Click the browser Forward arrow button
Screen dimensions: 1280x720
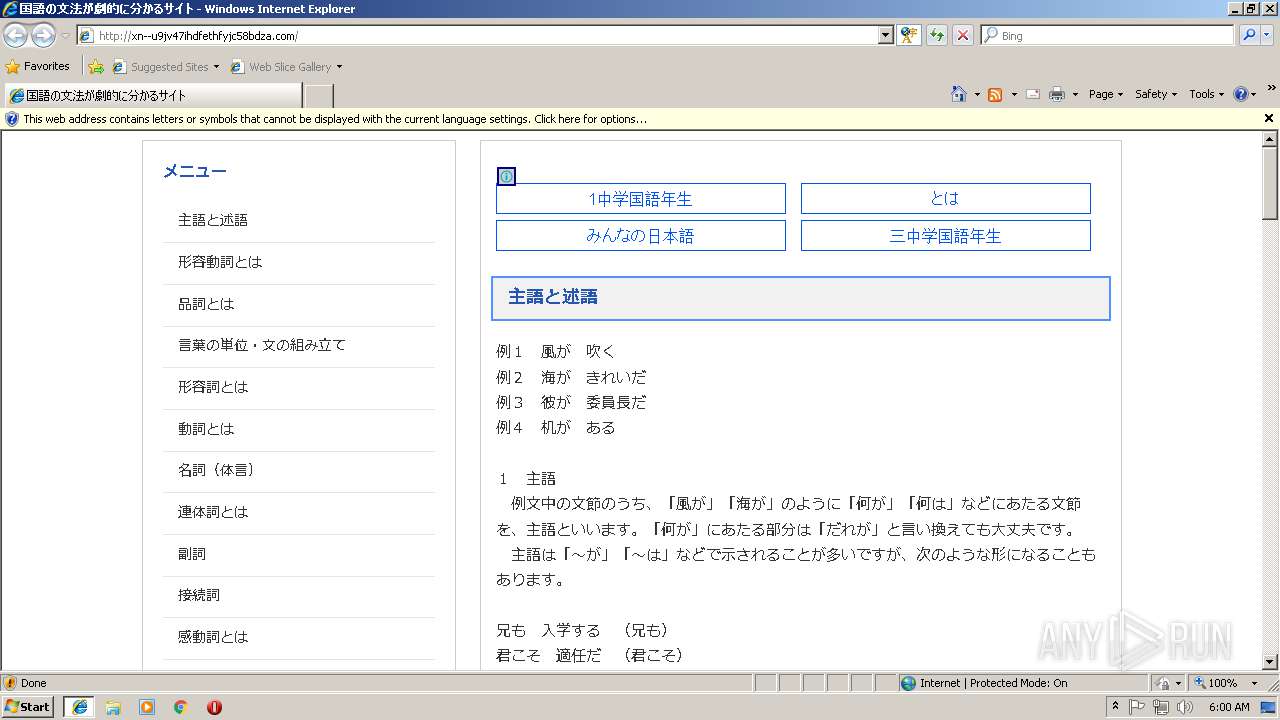(43, 36)
